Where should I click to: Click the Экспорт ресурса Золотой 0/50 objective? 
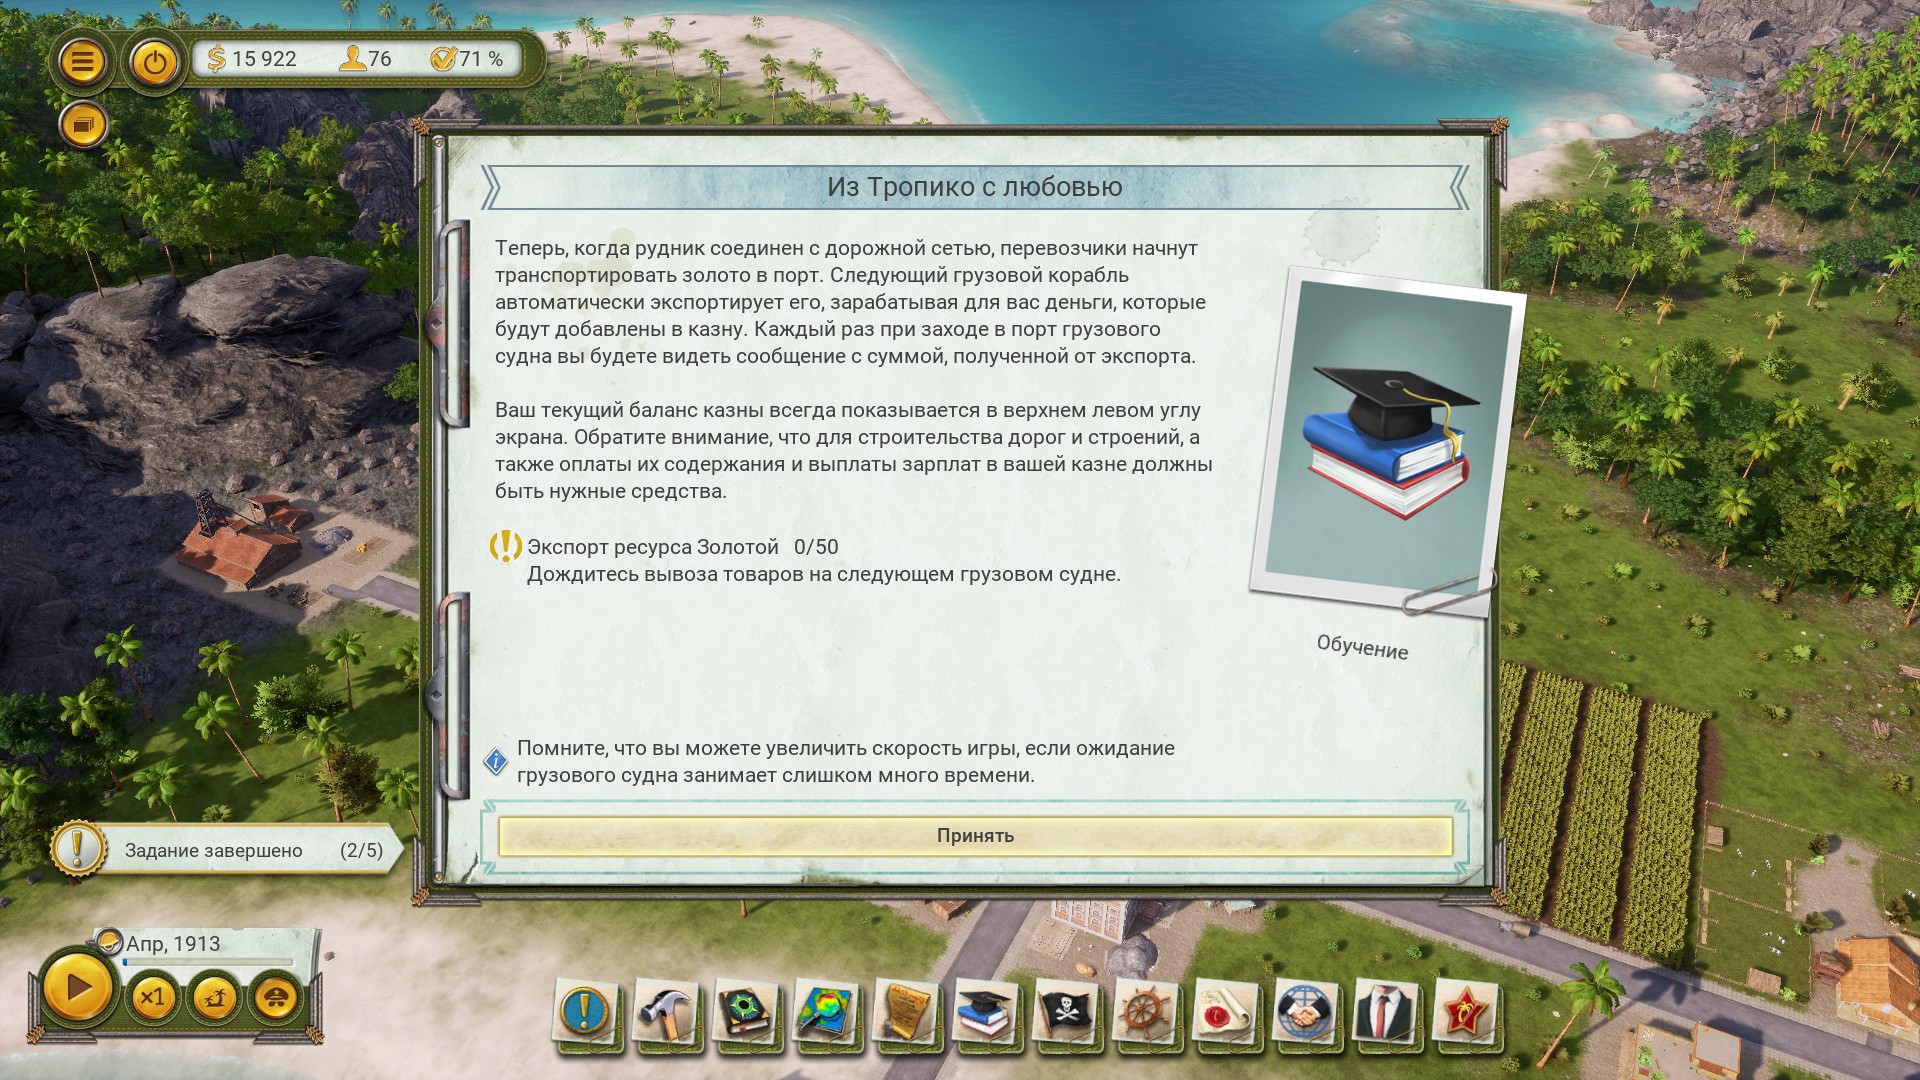coord(683,547)
